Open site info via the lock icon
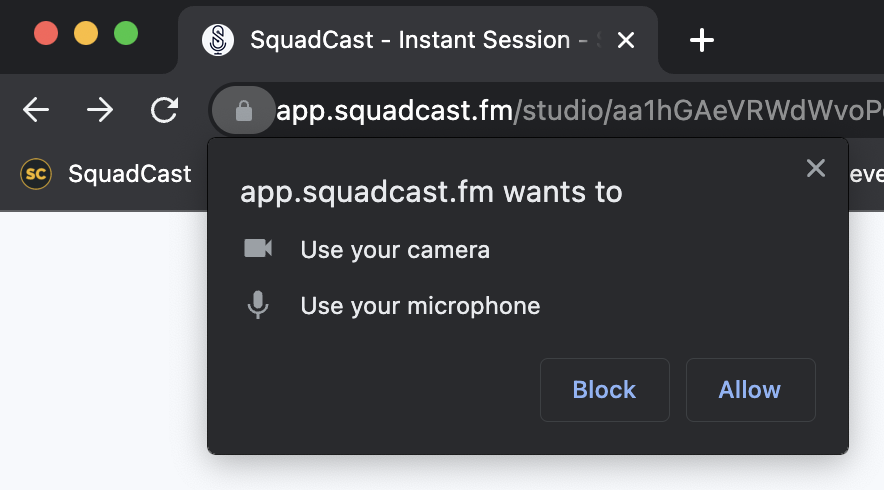 point(243,110)
